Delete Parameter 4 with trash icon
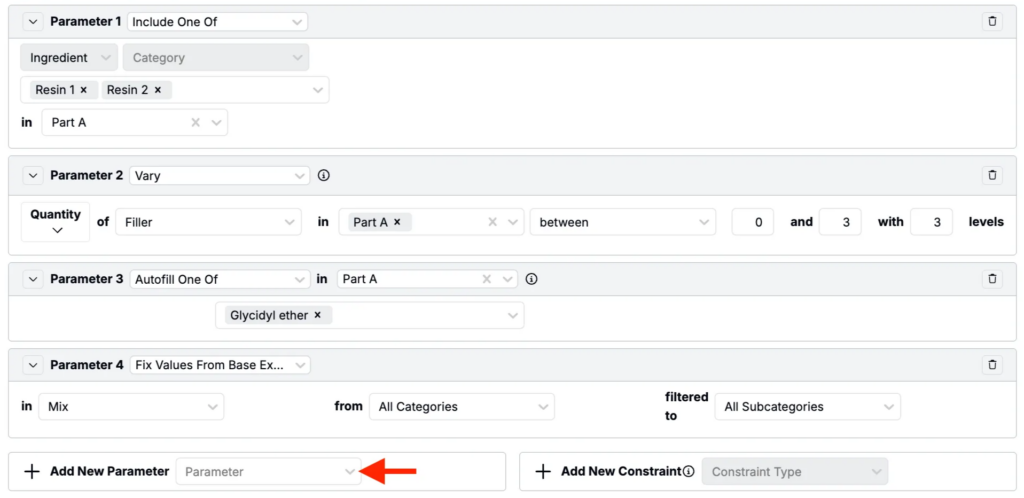1024x498 pixels. click(991, 365)
